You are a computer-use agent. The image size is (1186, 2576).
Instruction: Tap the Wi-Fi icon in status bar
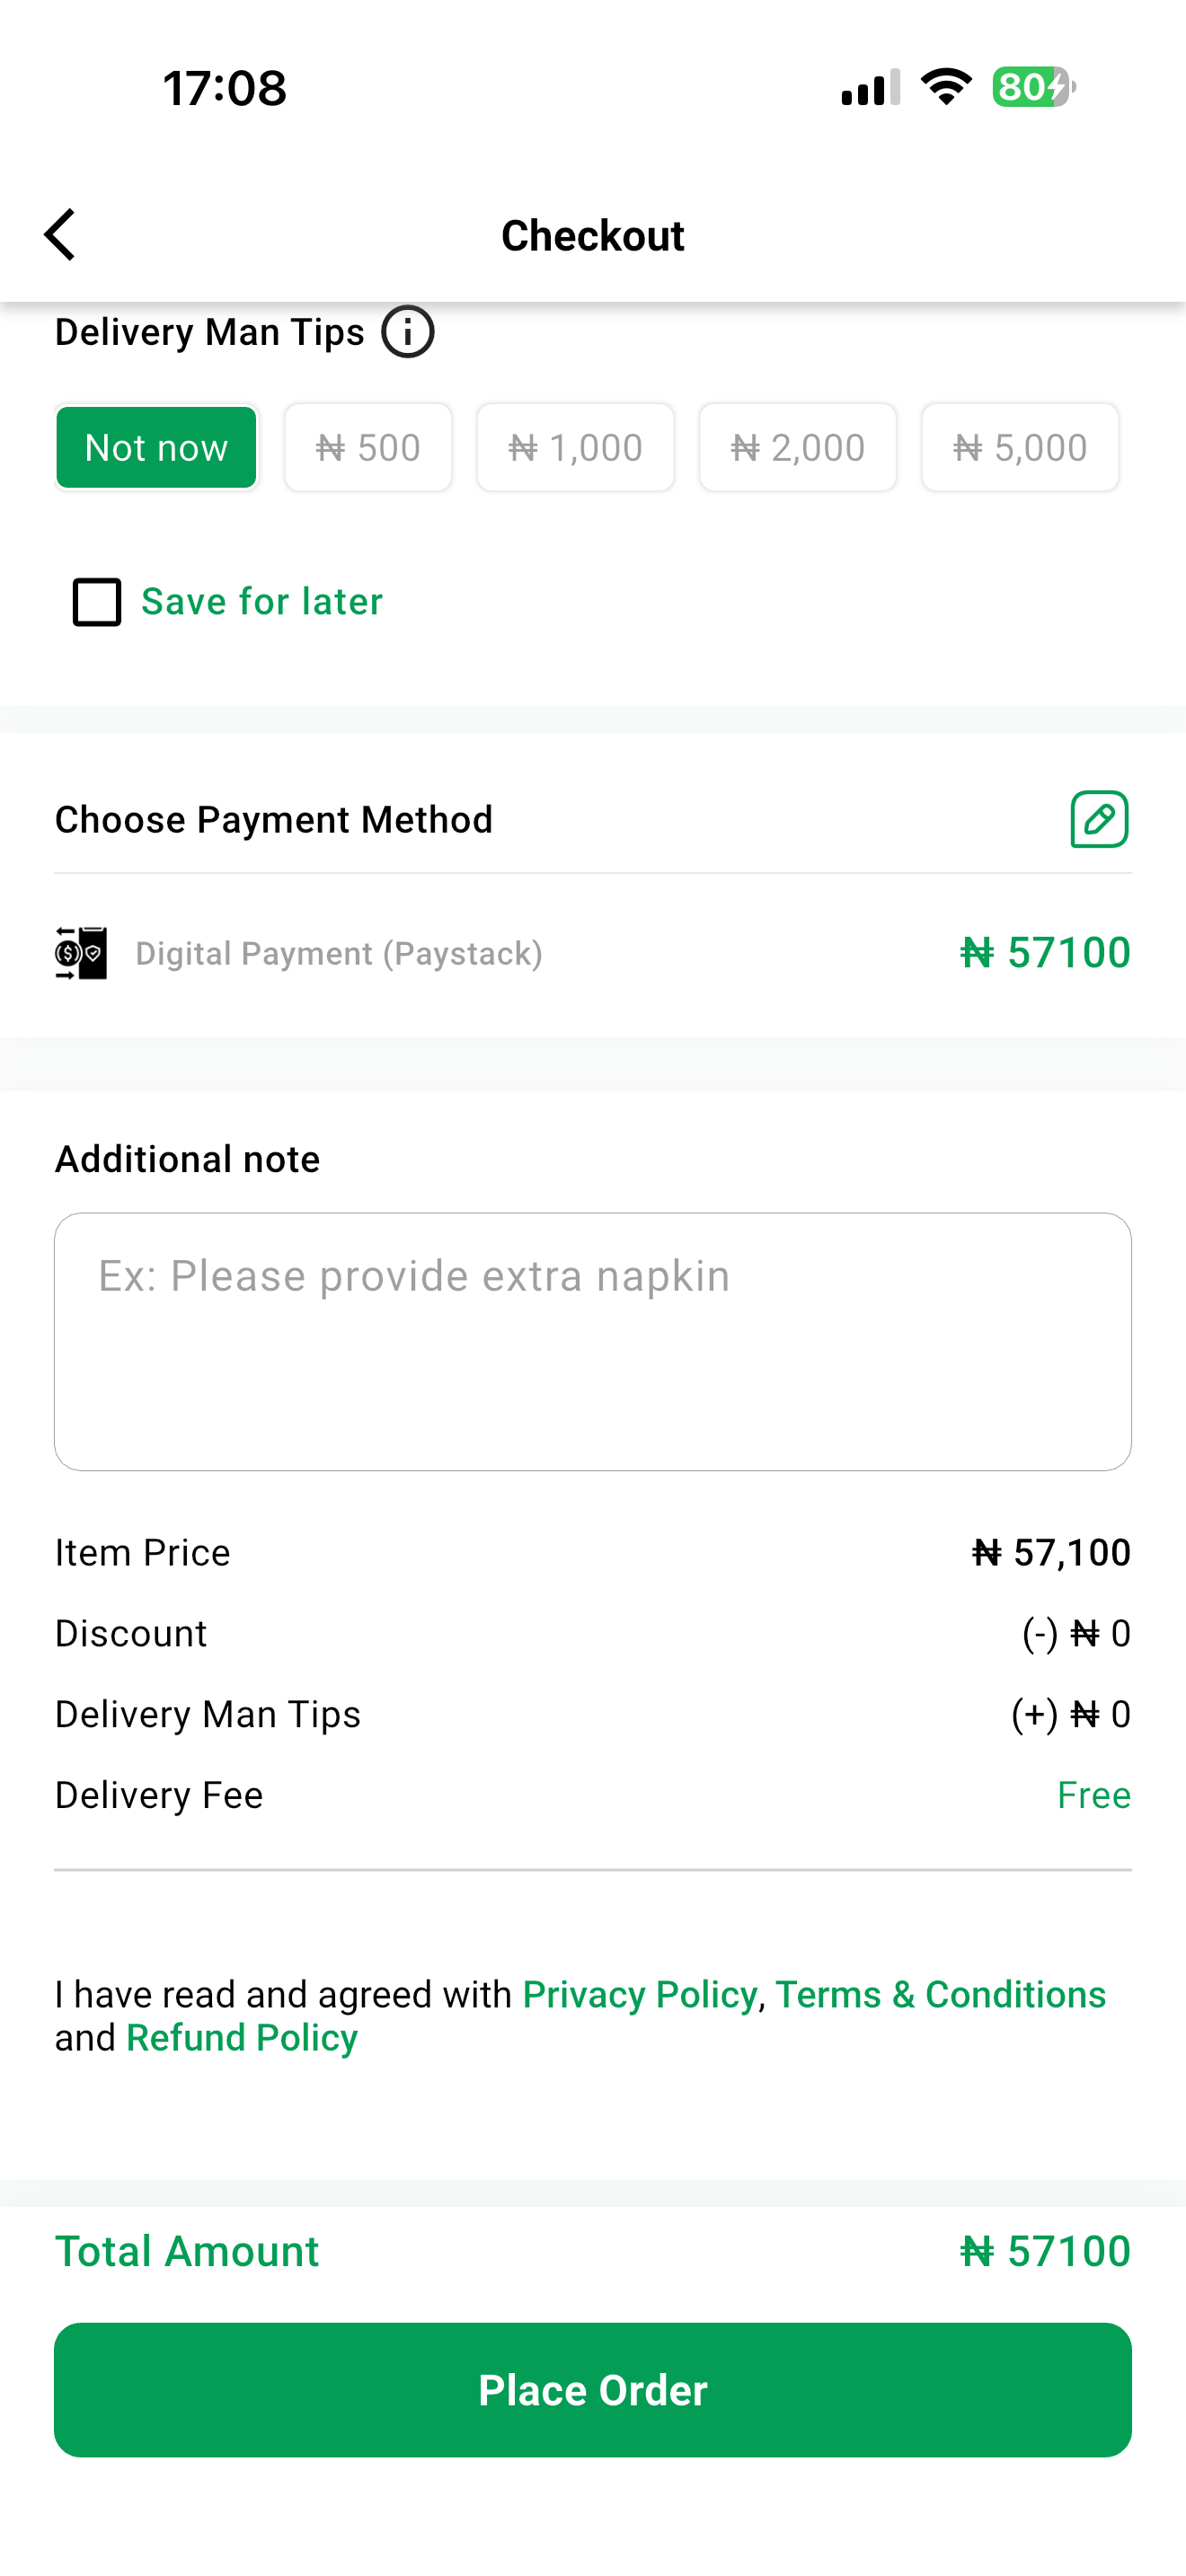click(946, 87)
